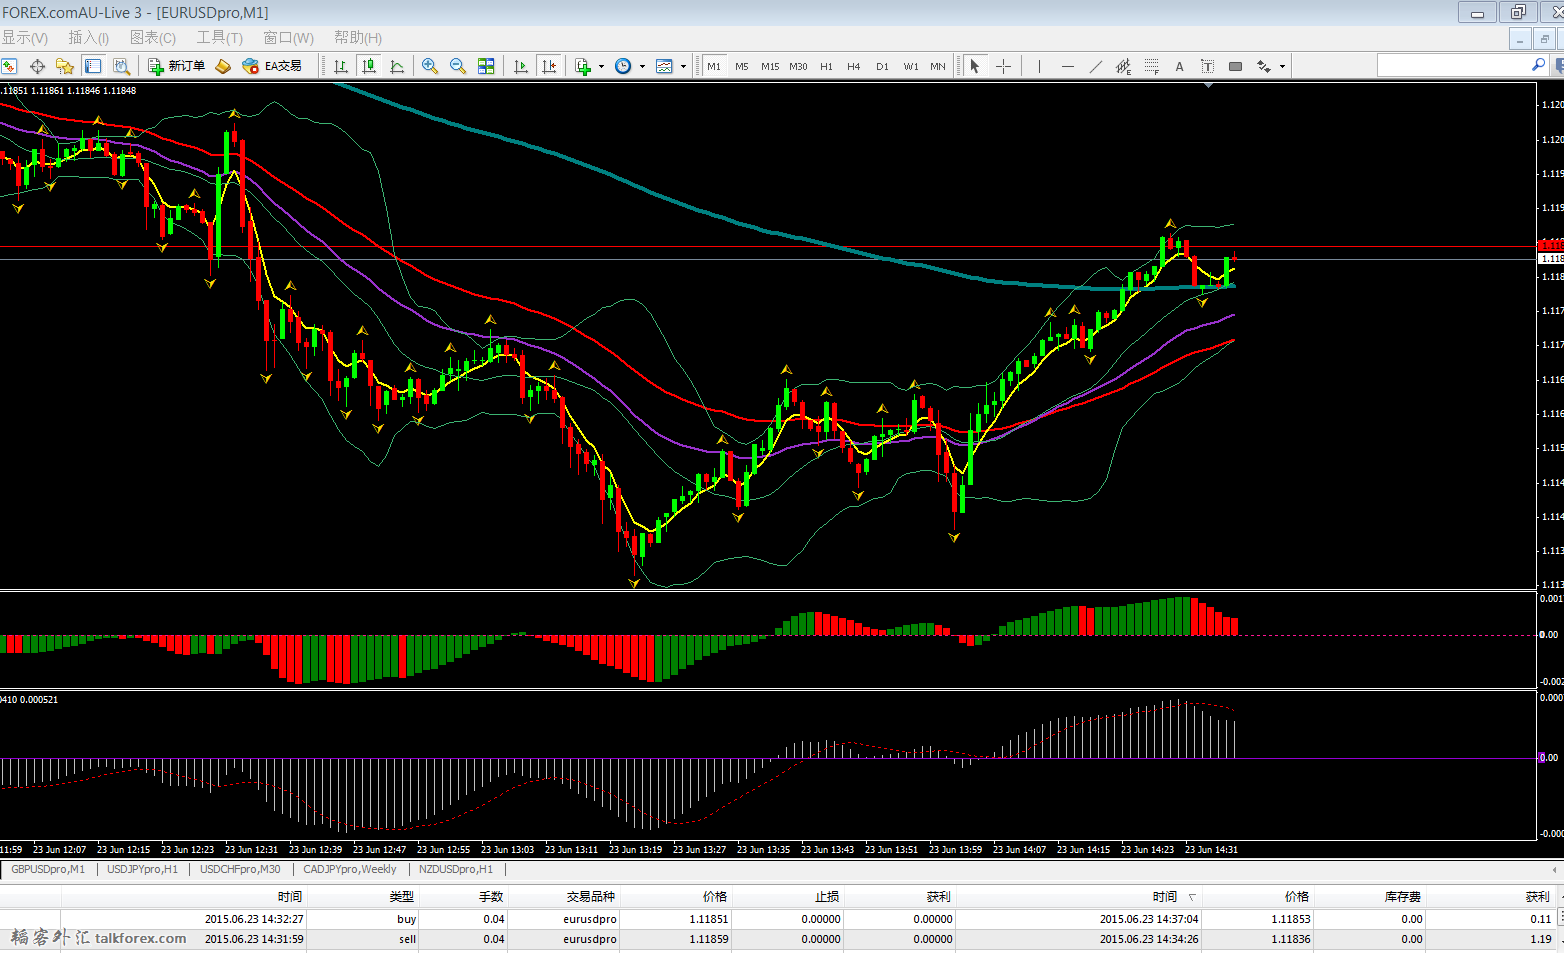Toggle chart shift from right edge
Image resolution: width=1564 pixels, height=953 pixels.
pos(549,66)
